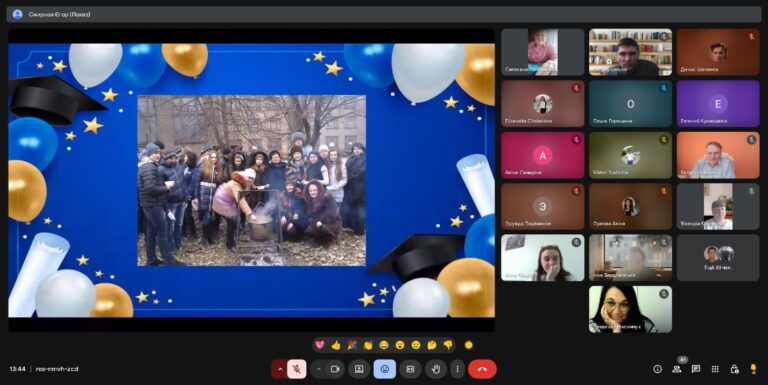
Task: Open meeting details info icon
Action: [x=657, y=369]
